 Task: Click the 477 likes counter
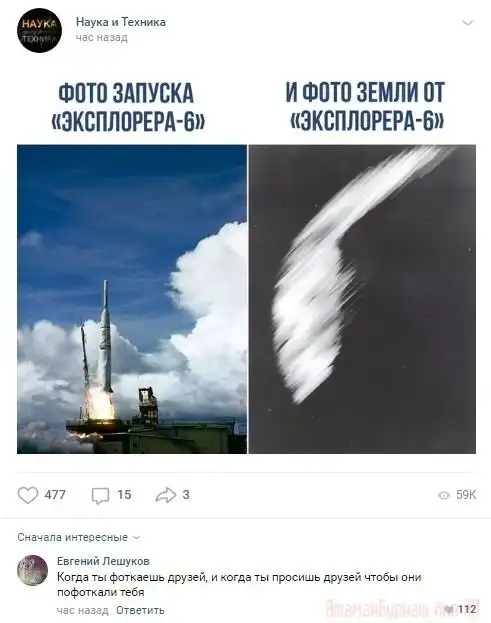[x=55, y=495]
